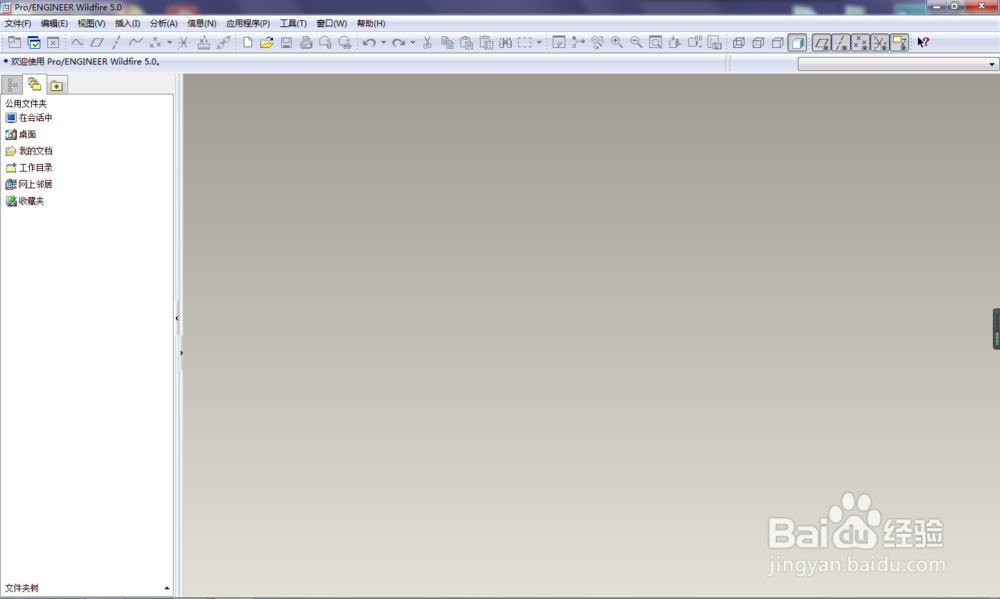
Task: Switch to Wireframe display mode
Action: click(x=739, y=43)
